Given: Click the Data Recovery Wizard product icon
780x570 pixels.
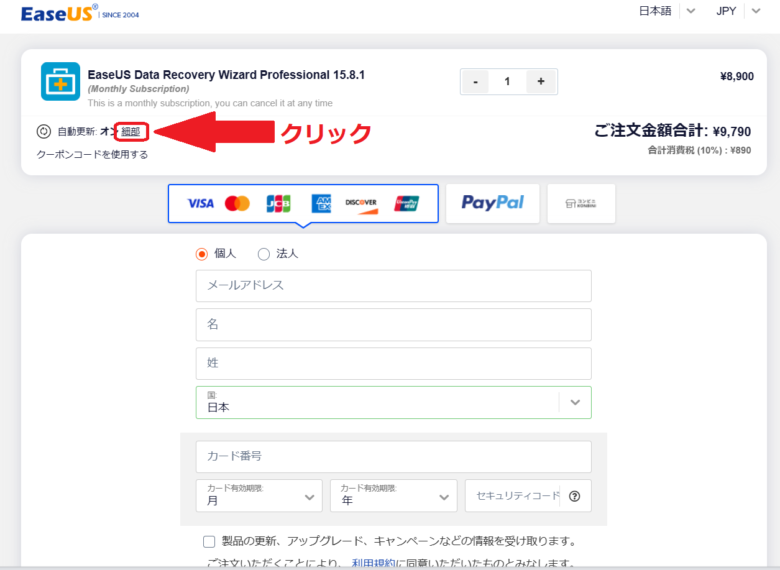Looking at the screenshot, I should click(60, 82).
